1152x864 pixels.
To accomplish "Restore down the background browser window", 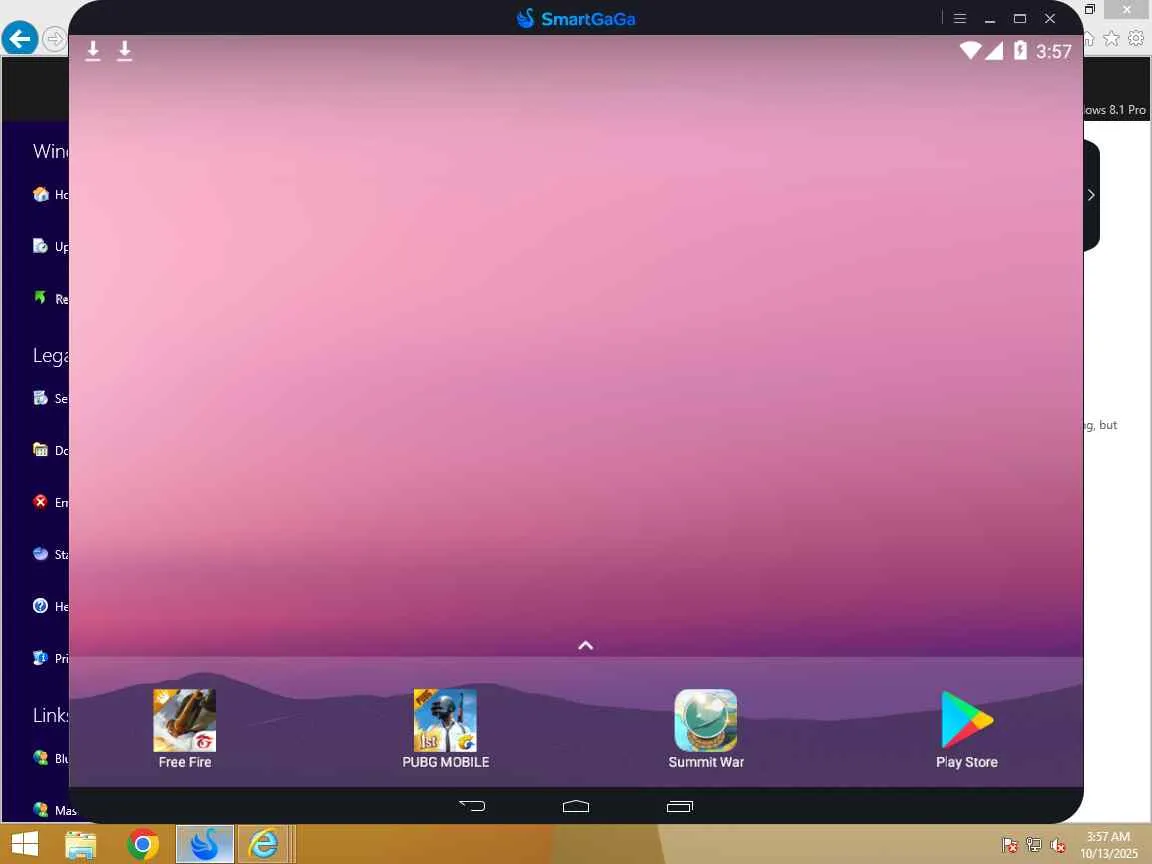I will 1090,9.
